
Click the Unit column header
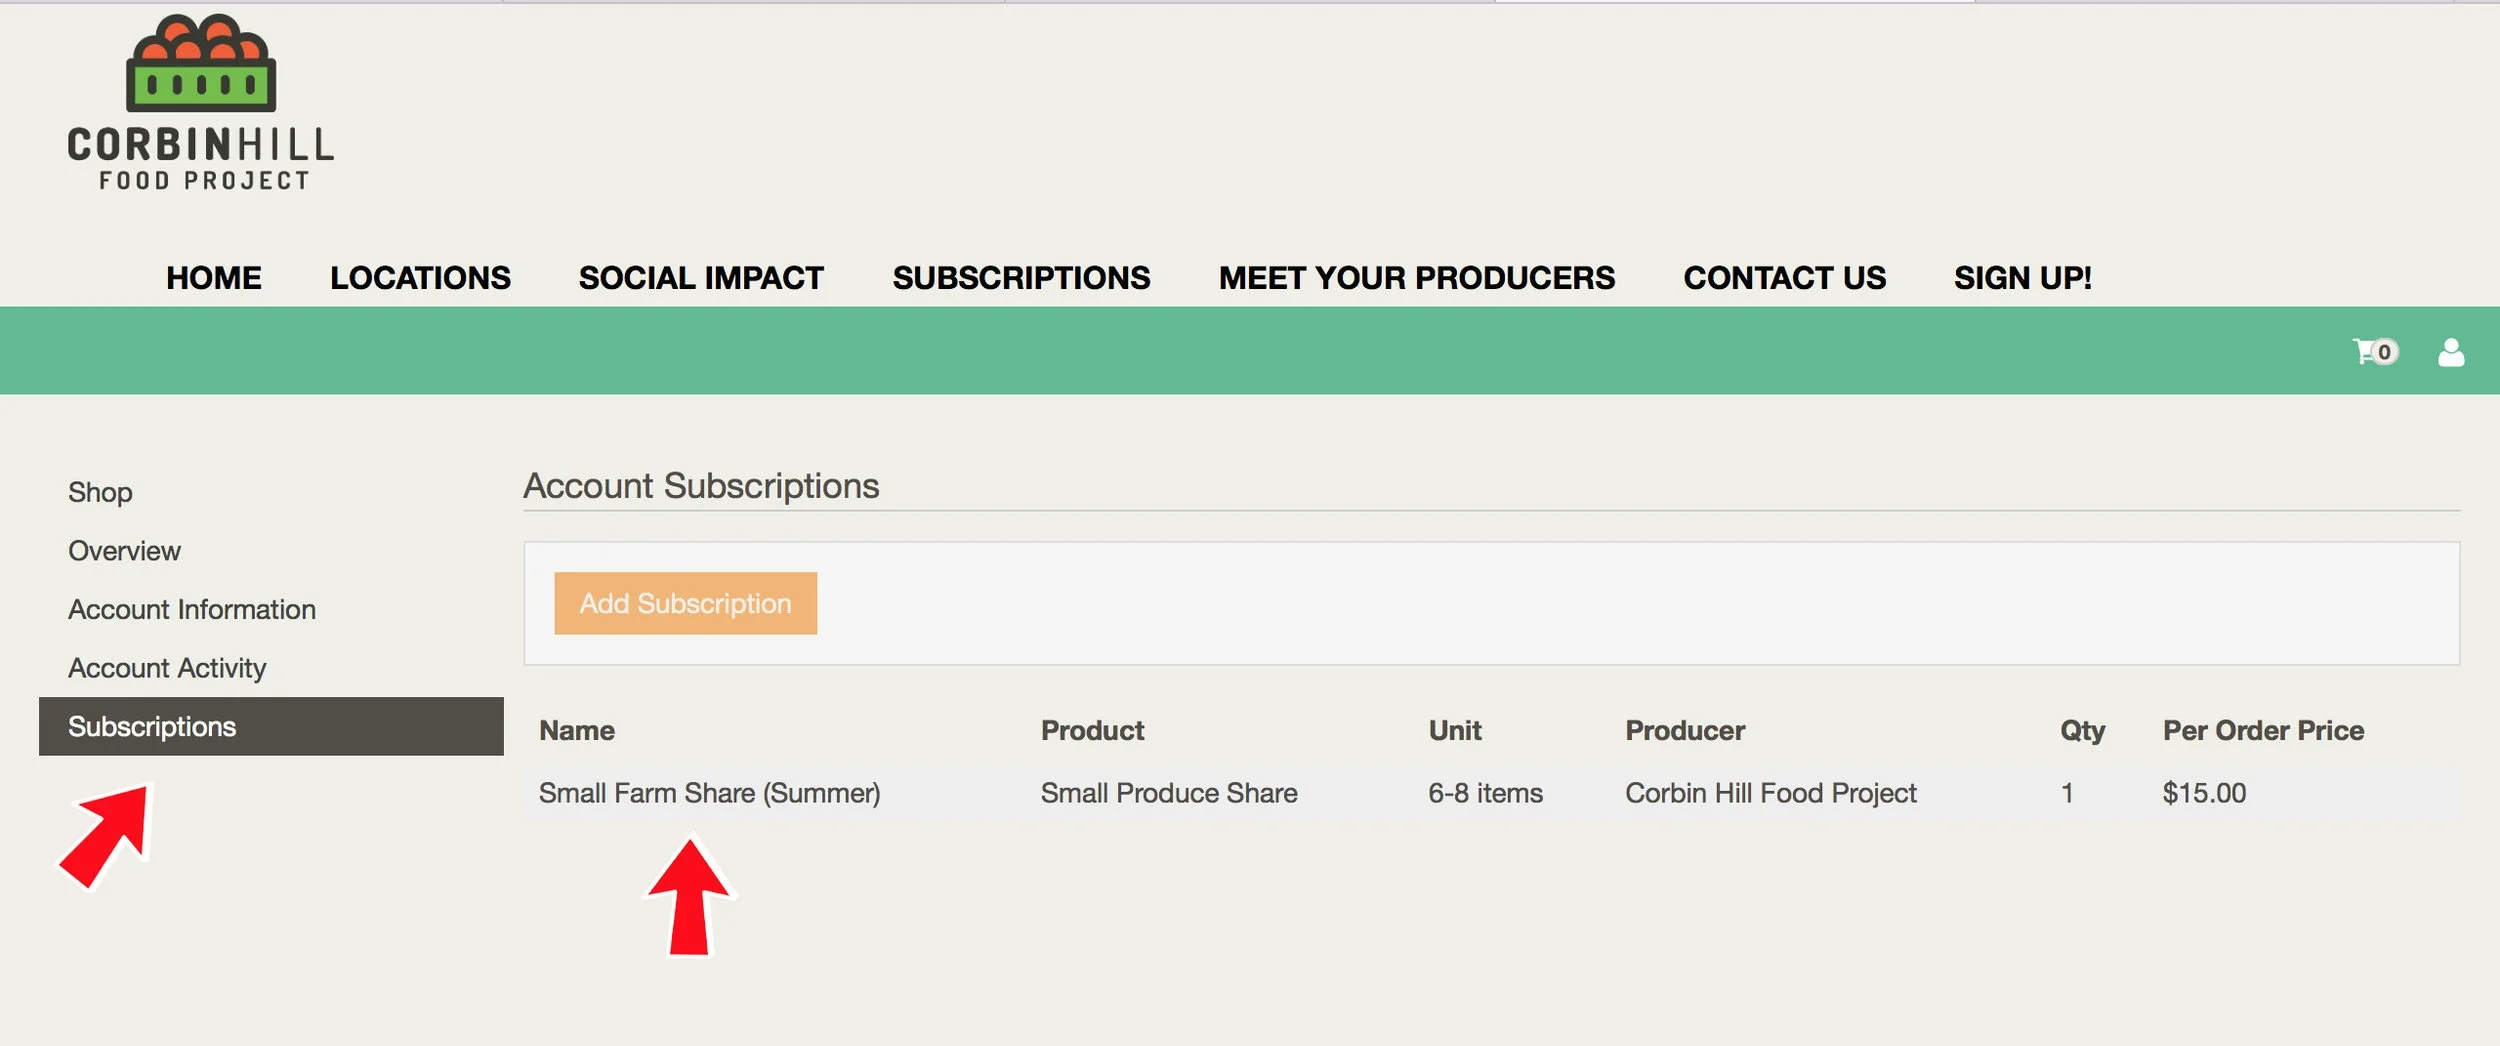1455,730
